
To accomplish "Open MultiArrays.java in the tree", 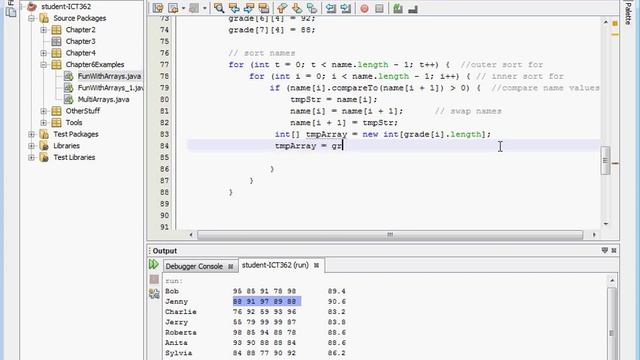I will [104, 99].
